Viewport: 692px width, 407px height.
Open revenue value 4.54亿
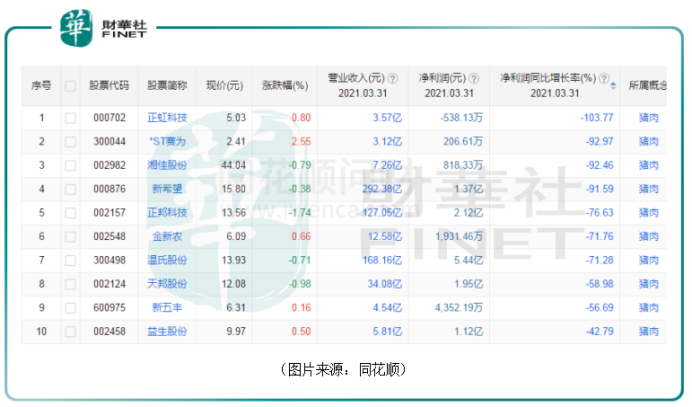coord(387,308)
